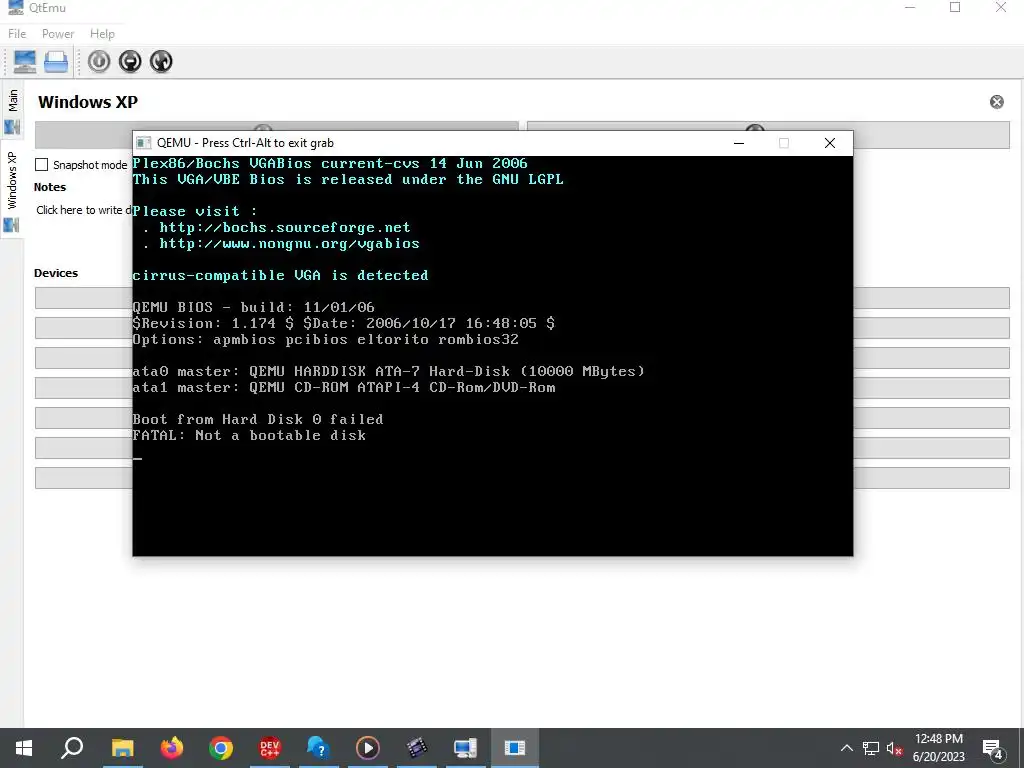
Task: Open the Help menu
Action: pyautogui.click(x=102, y=34)
